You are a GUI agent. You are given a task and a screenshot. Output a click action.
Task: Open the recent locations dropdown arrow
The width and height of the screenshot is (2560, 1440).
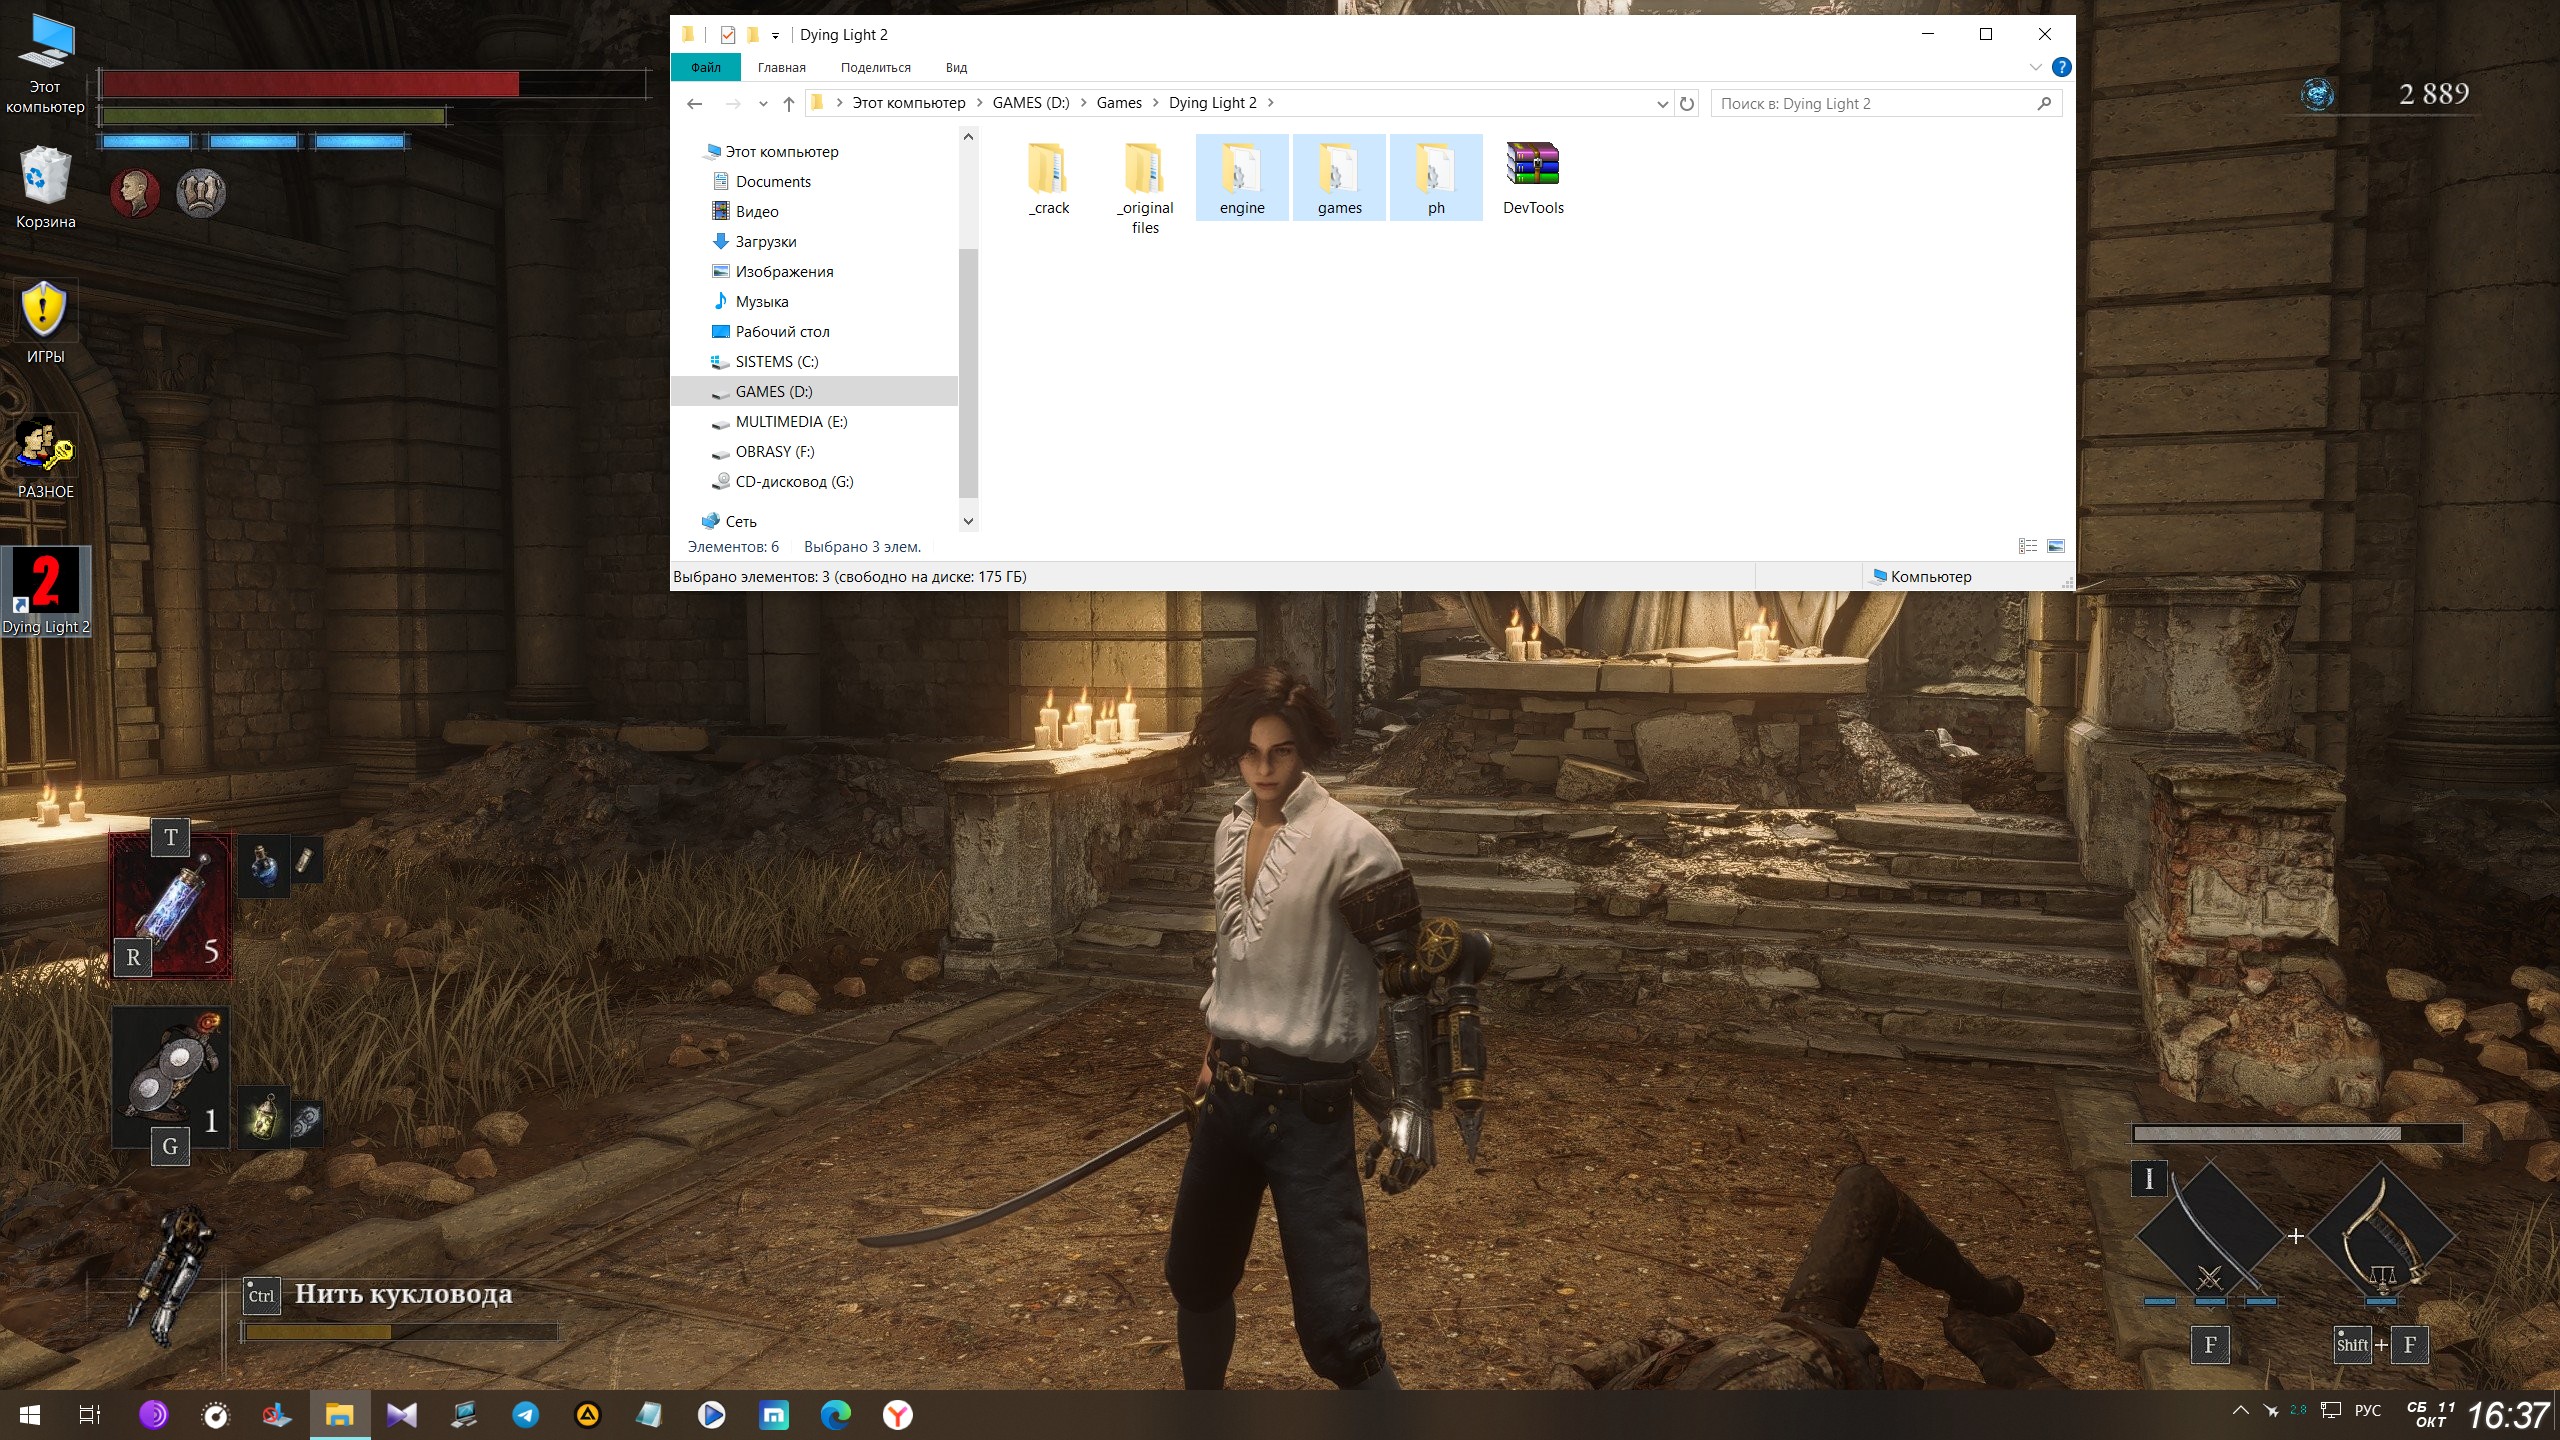pyautogui.click(x=763, y=104)
